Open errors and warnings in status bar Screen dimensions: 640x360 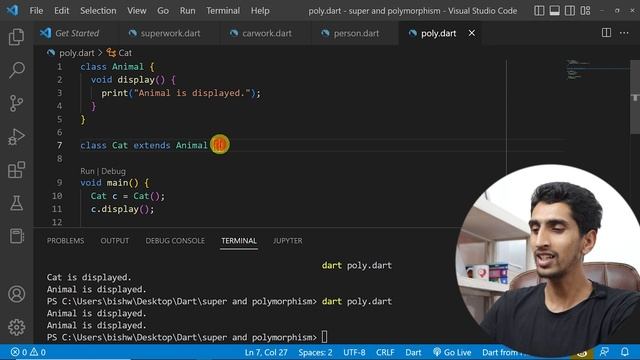(28, 352)
